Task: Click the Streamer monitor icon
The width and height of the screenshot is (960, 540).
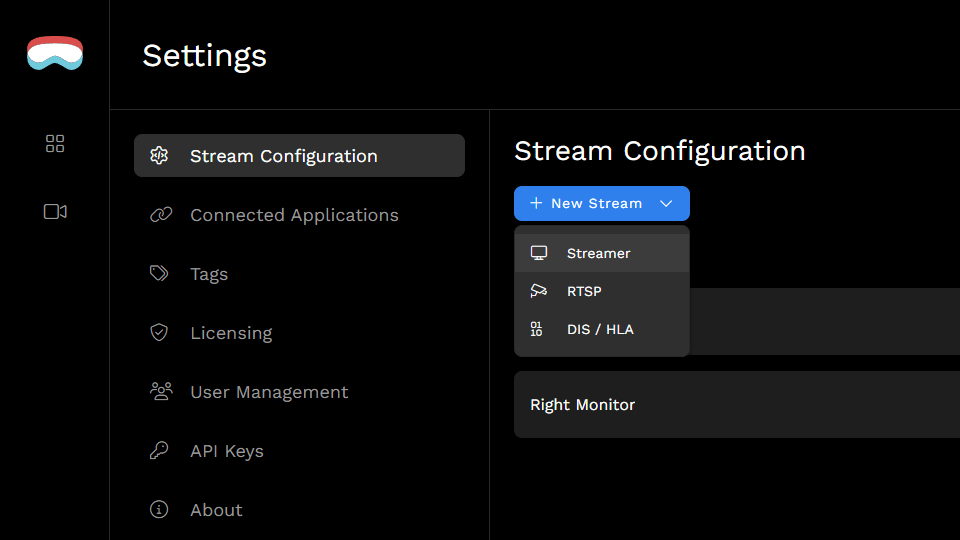Action: click(x=539, y=253)
